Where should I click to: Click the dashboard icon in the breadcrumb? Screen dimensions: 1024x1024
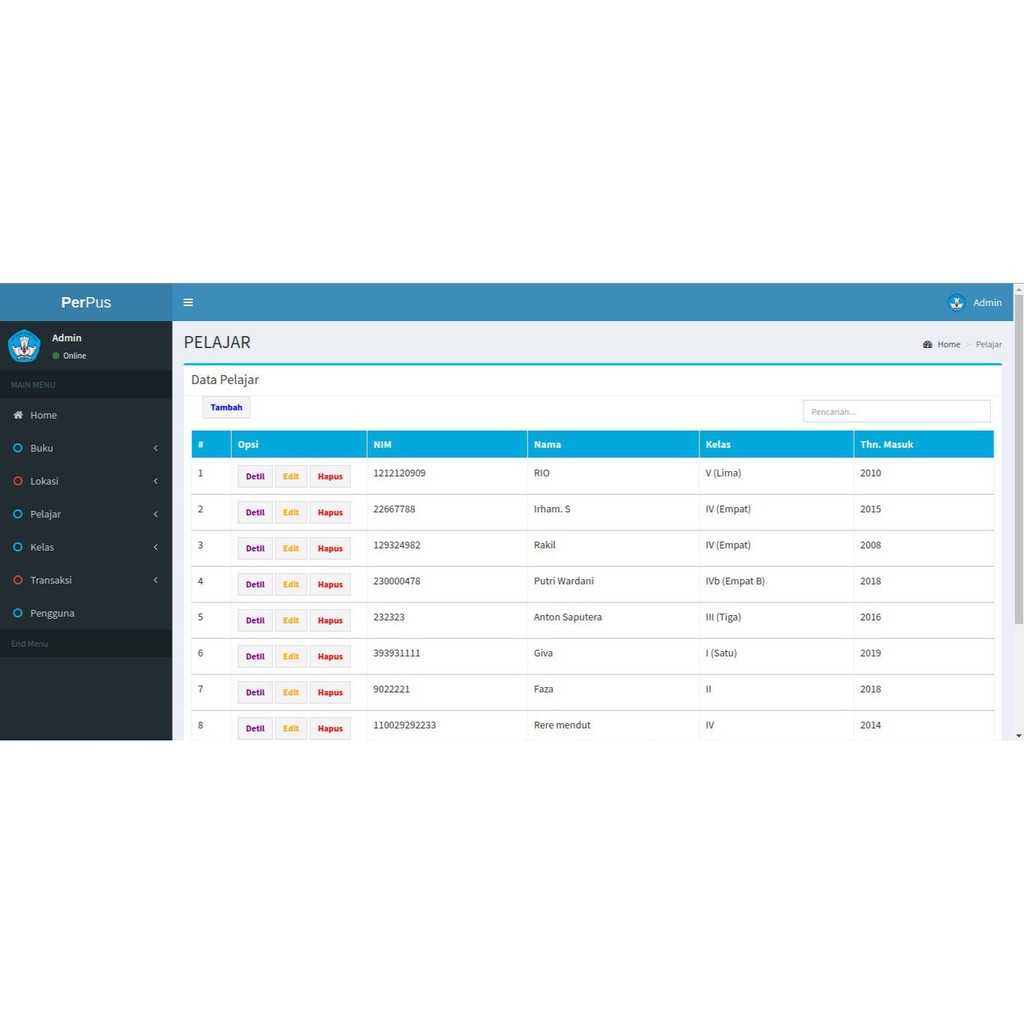[x=927, y=344]
